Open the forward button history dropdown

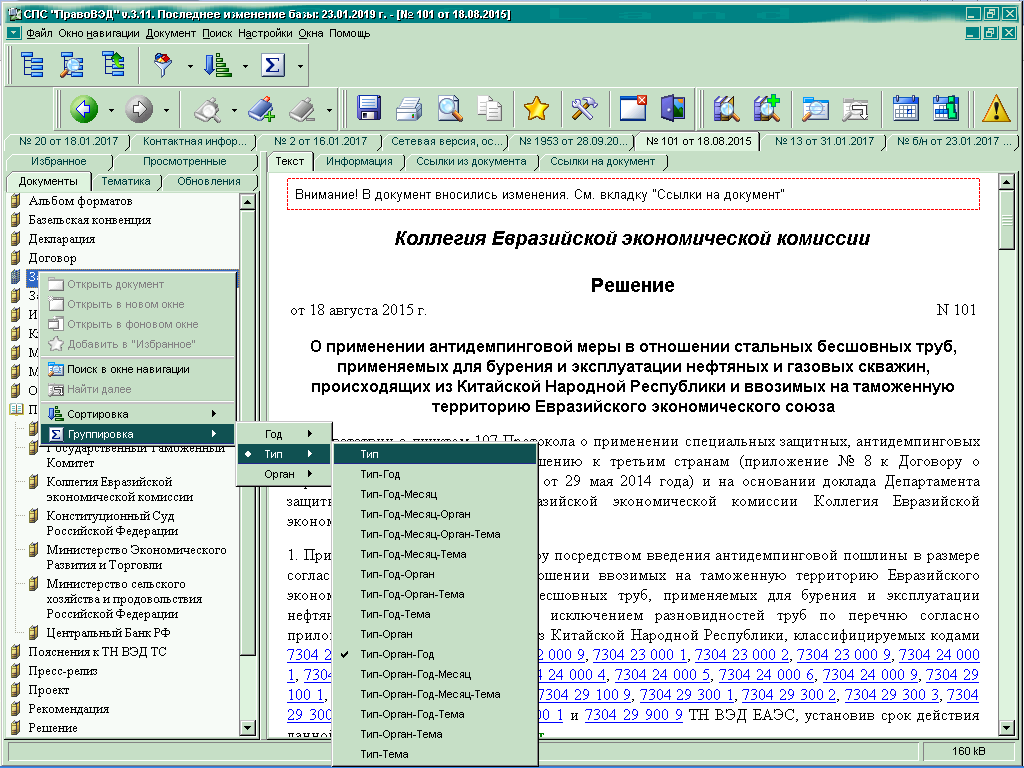coord(166,110)
